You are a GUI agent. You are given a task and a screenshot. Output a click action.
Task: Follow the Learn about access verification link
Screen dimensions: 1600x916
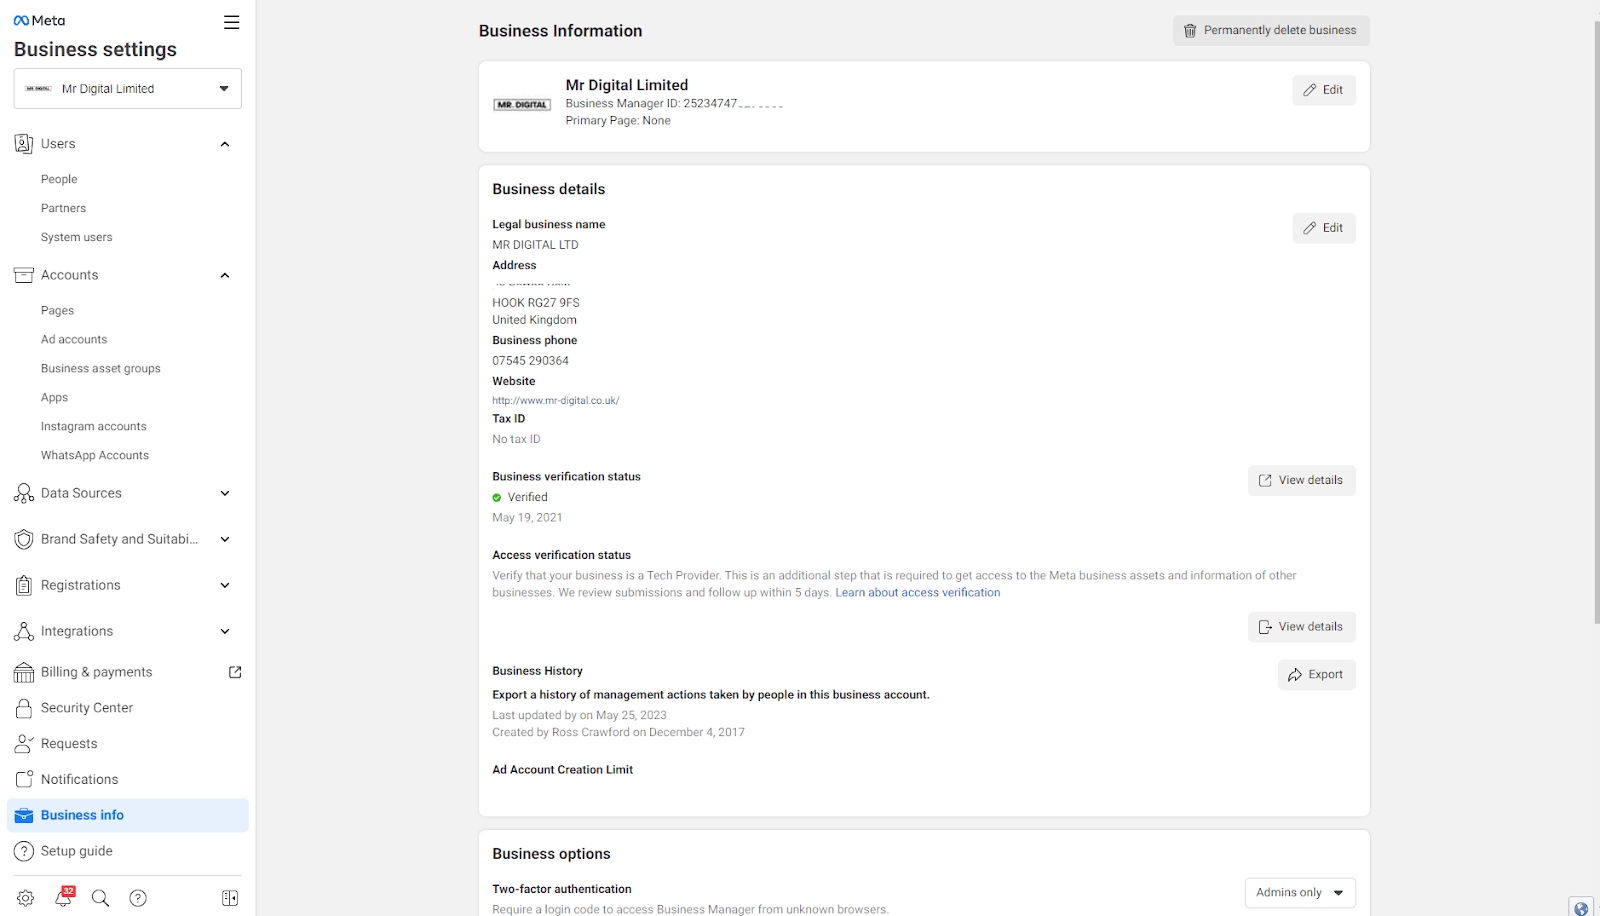[917, 593]
